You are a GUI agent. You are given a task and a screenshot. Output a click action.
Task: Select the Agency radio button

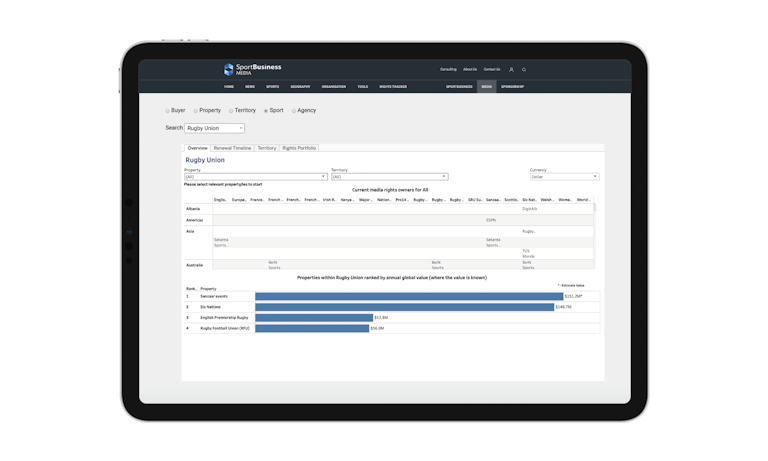[294, 111]
